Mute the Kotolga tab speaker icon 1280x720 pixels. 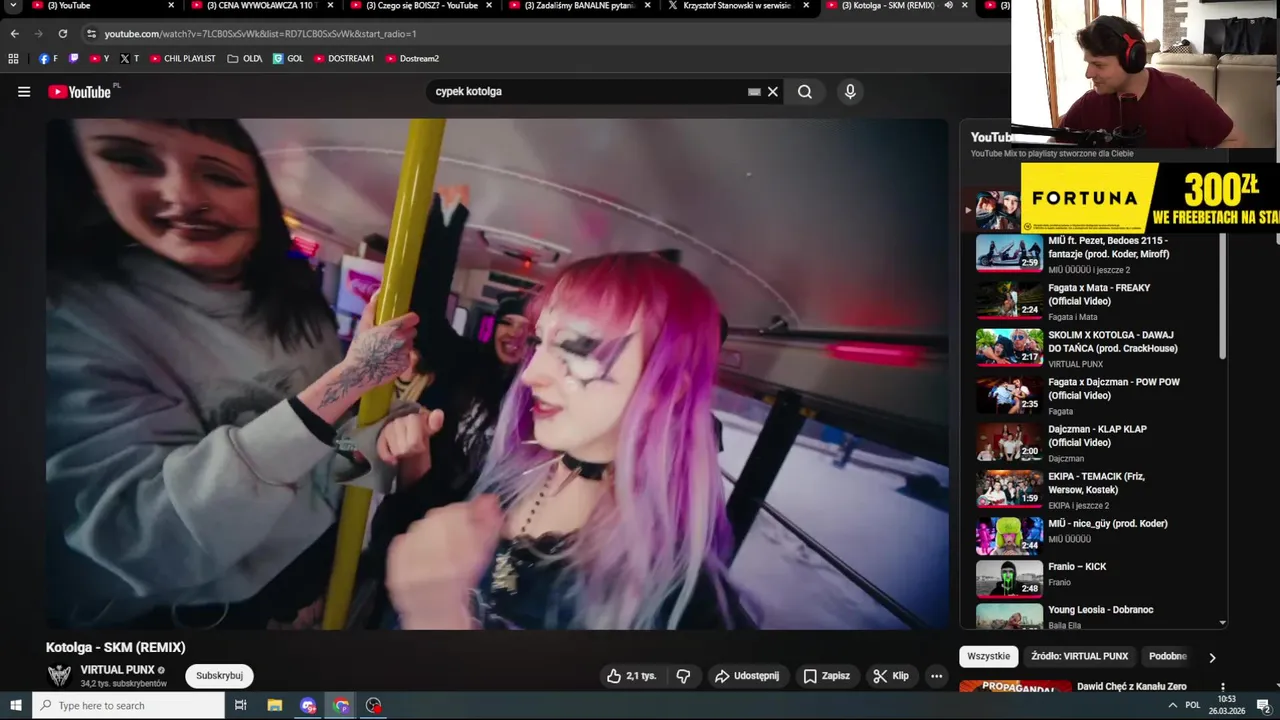coord(948,6)
